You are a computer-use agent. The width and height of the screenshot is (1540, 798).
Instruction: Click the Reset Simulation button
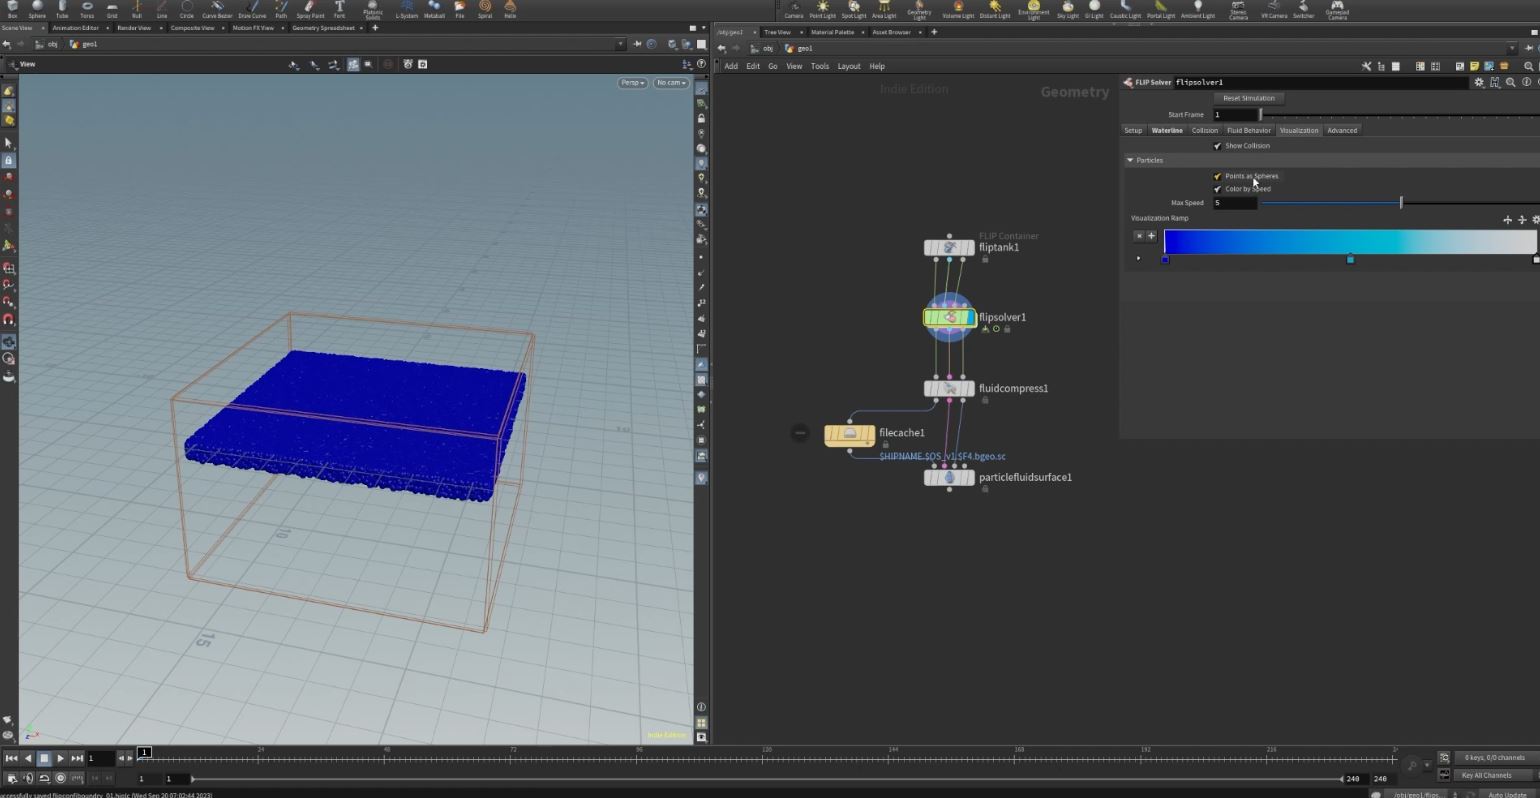[x=1248, y=98]
